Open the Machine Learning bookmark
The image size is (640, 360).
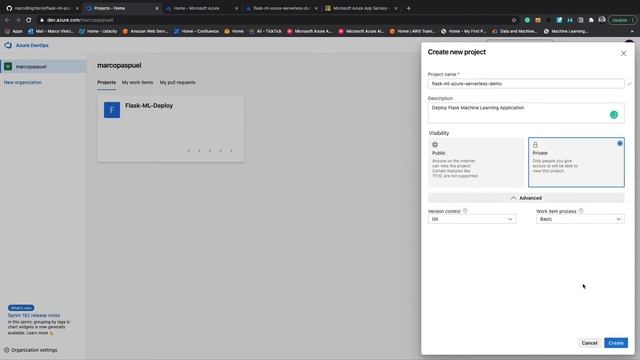click(x=566, y=31)
